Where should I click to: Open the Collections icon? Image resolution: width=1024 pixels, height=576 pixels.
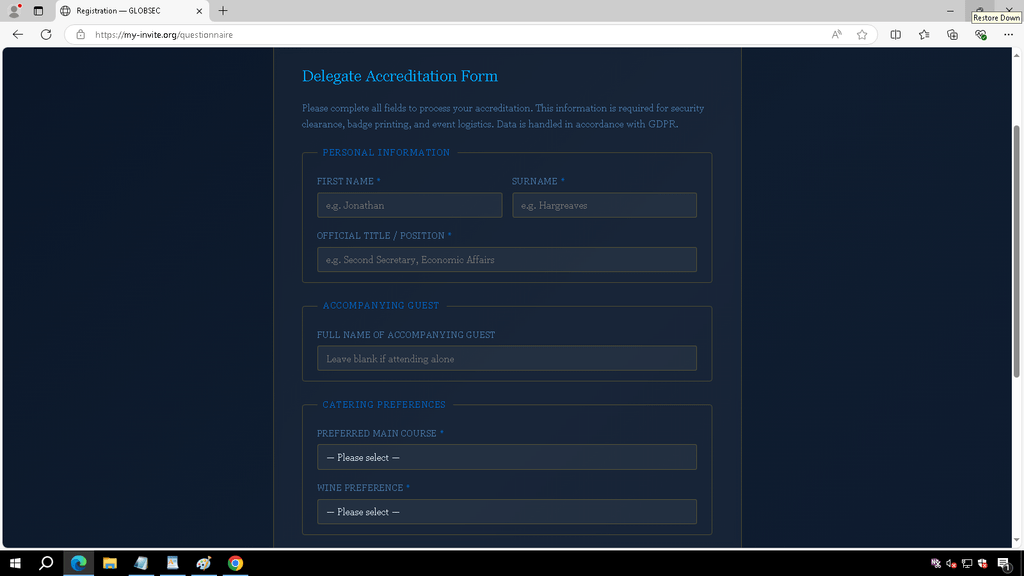[952, 35]
